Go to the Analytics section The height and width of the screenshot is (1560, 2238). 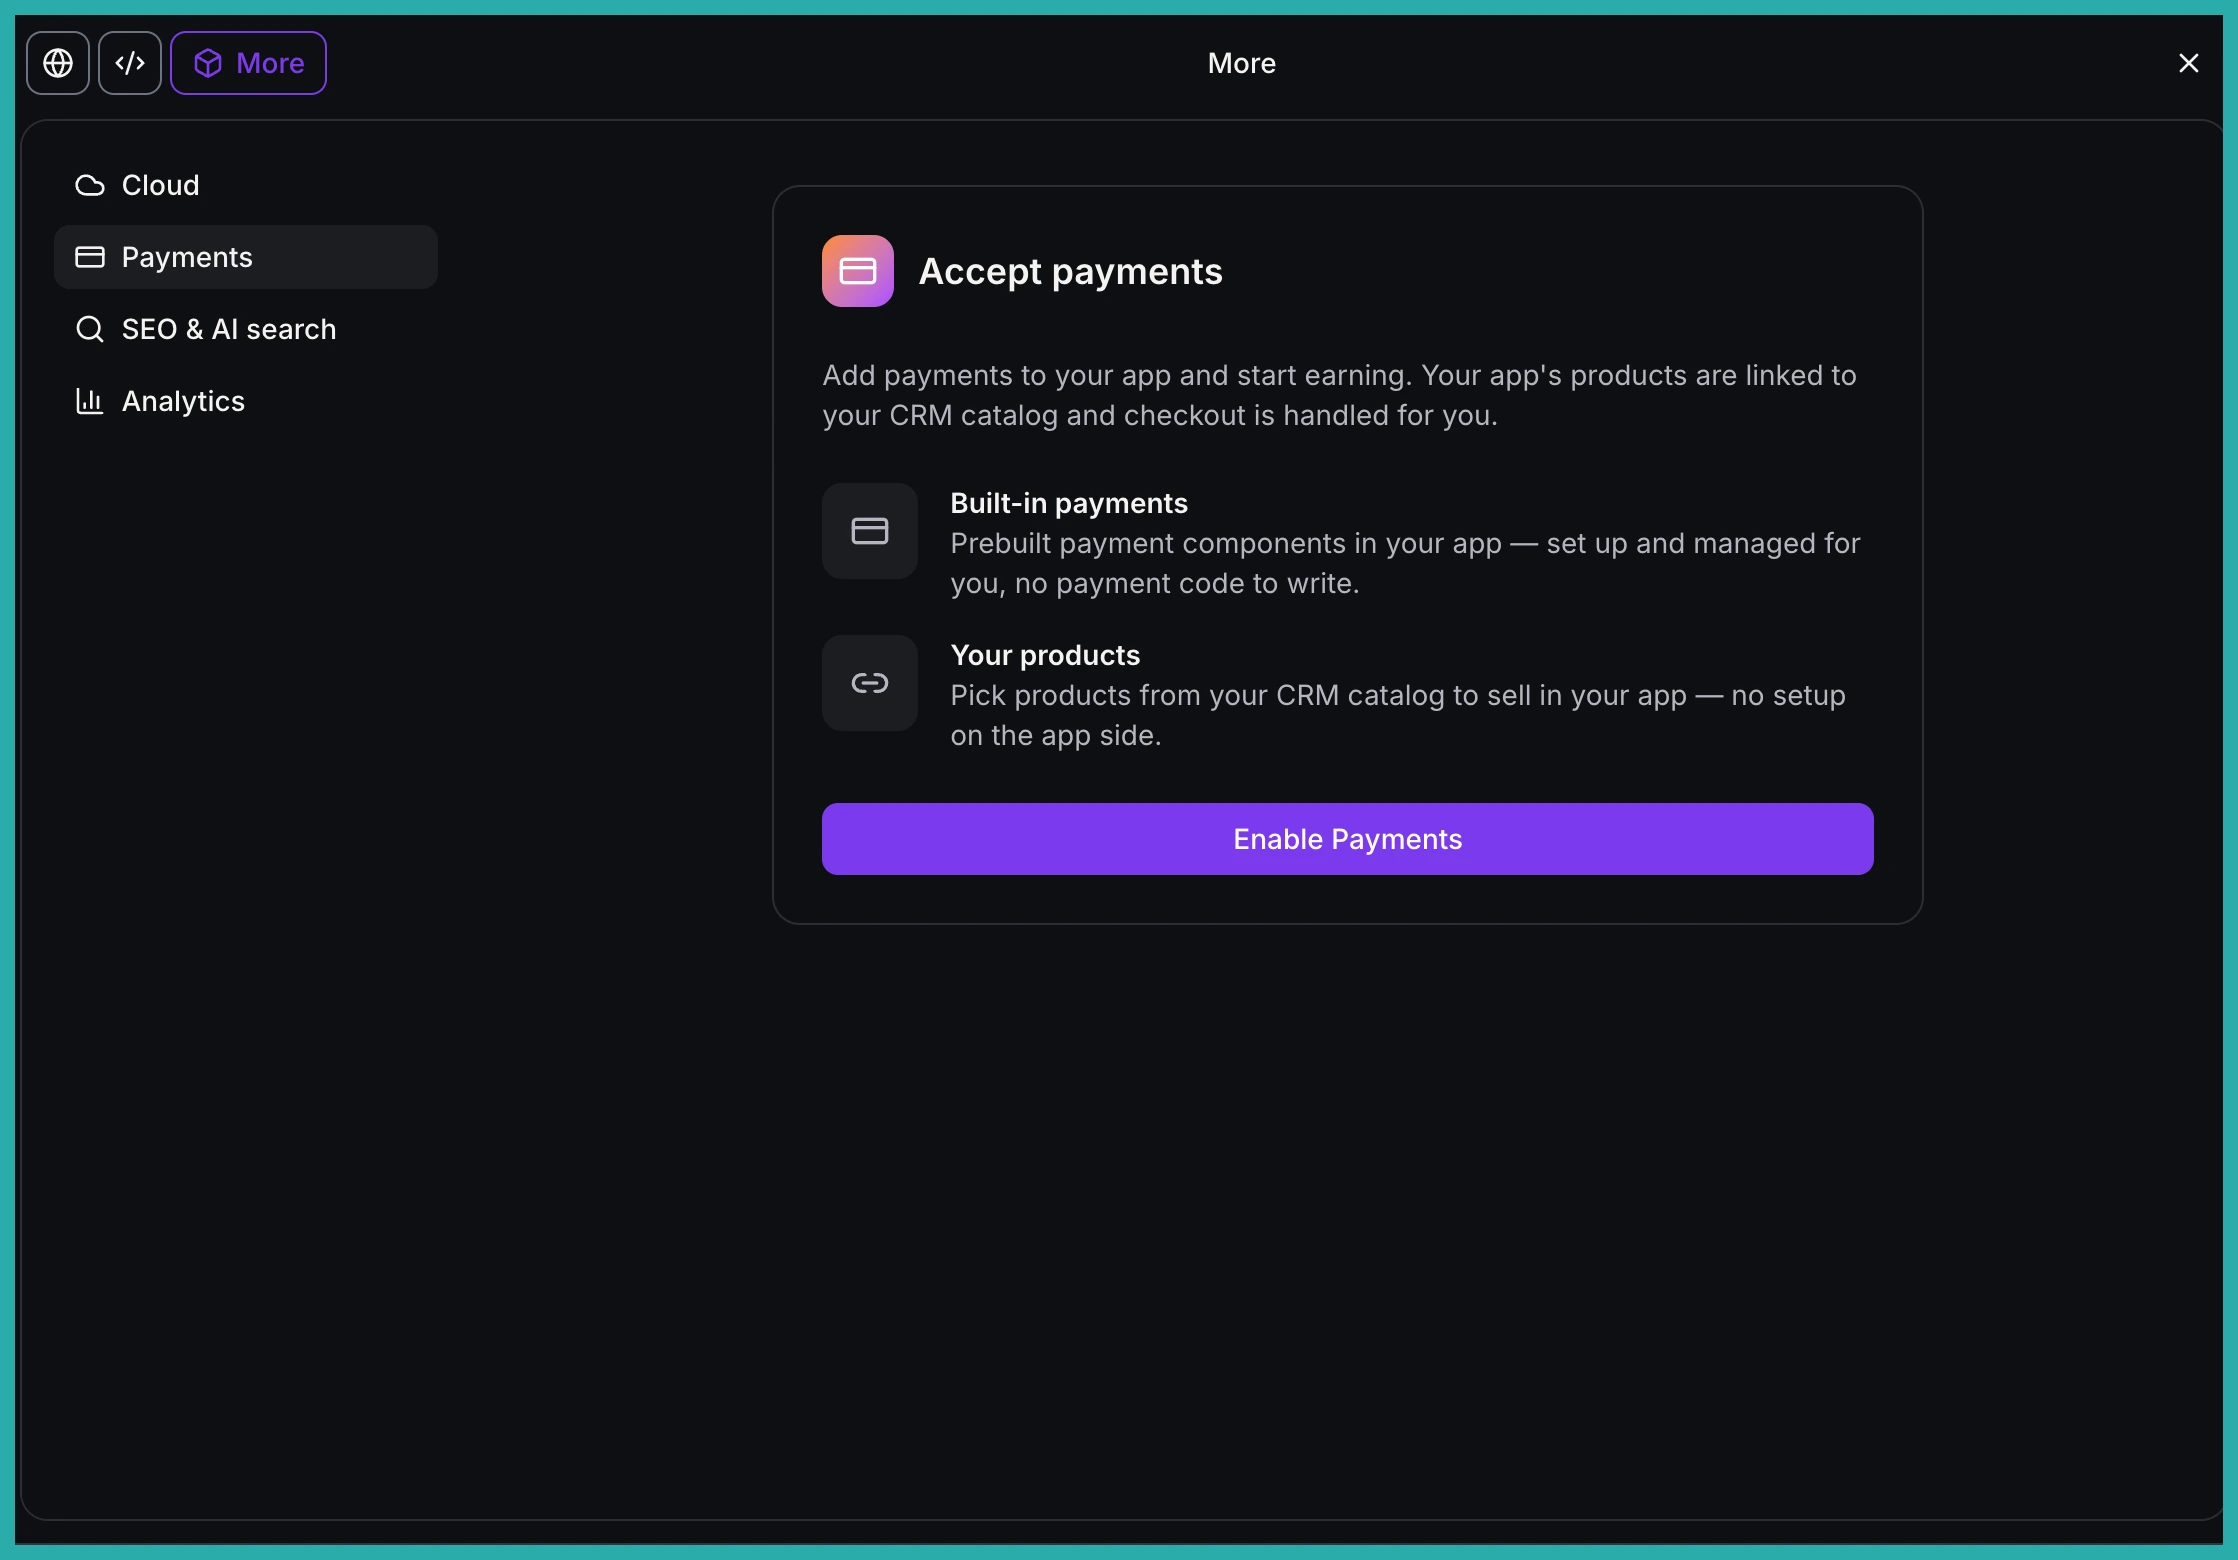[x=246, y=401]
